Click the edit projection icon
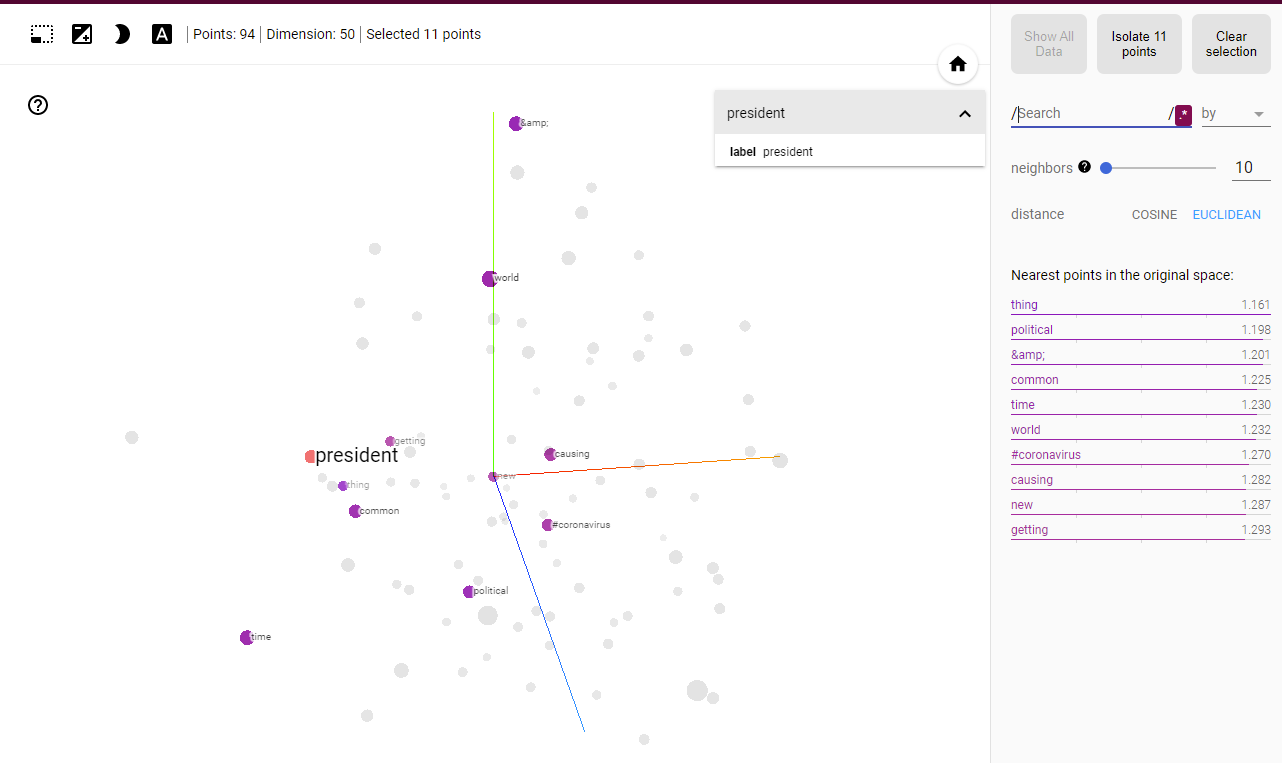 [82, 34]
